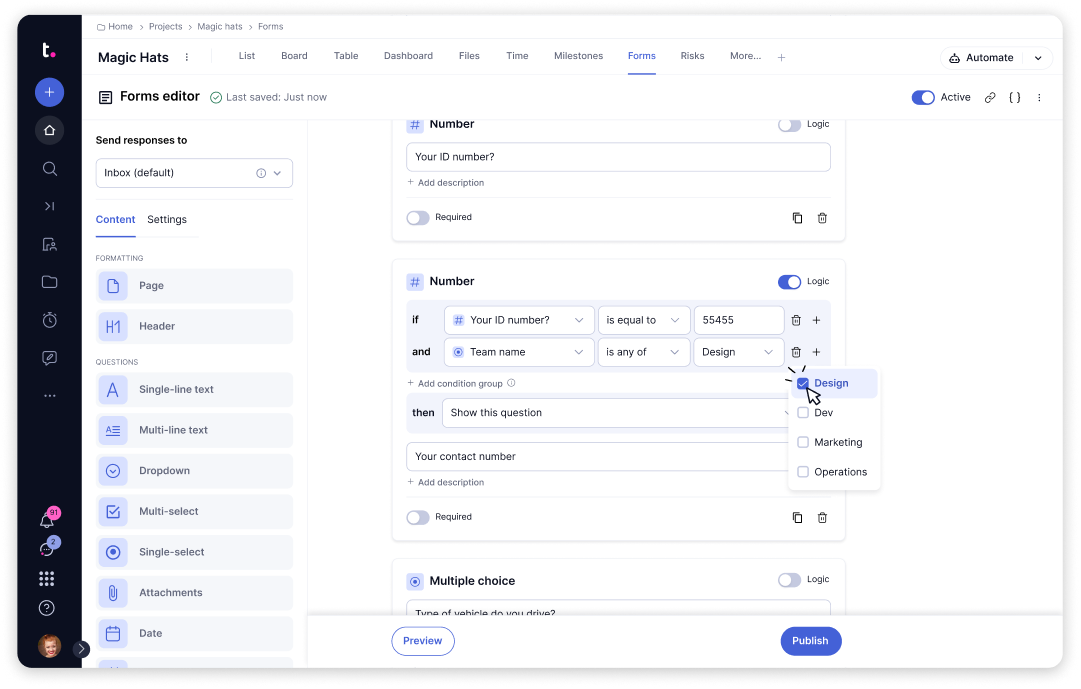
Task: Open the timer clock icon in sidebar
Action: tap(50, 319)
